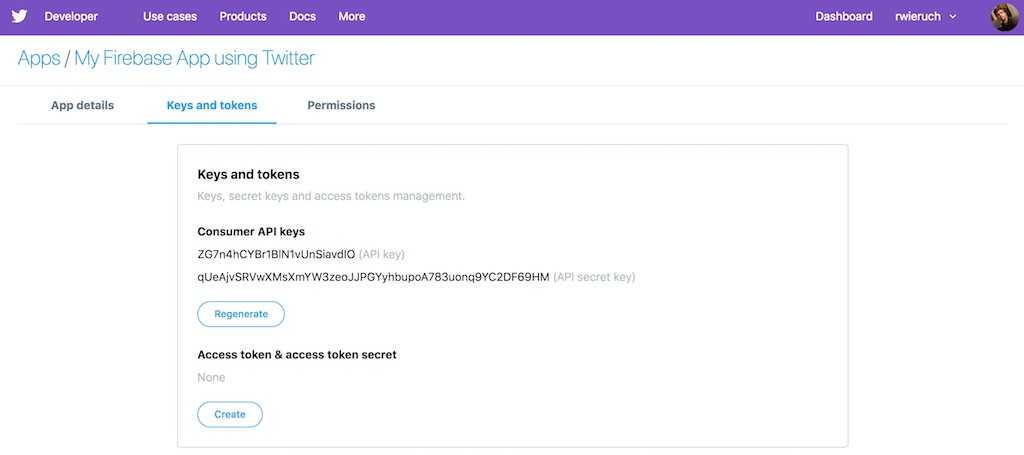Viewport: 1024px width, 455px height.
Task: Open the Products menu
Action: [243, 17]
